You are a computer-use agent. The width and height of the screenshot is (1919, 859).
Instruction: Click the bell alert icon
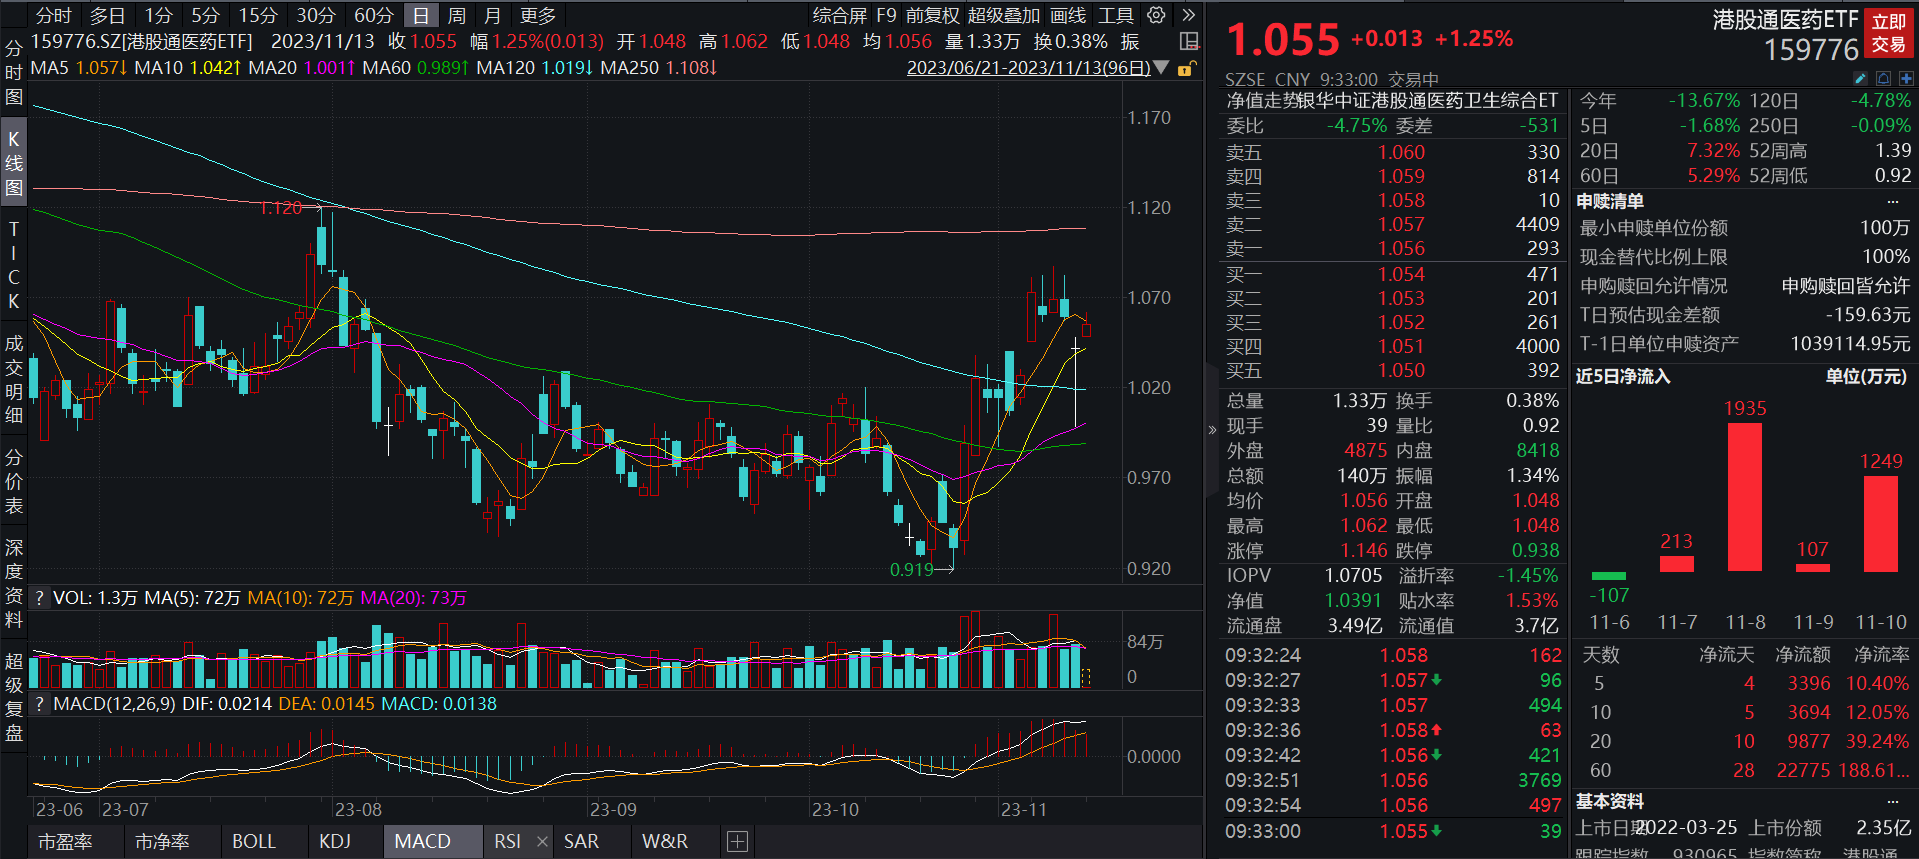point(1883,78)
